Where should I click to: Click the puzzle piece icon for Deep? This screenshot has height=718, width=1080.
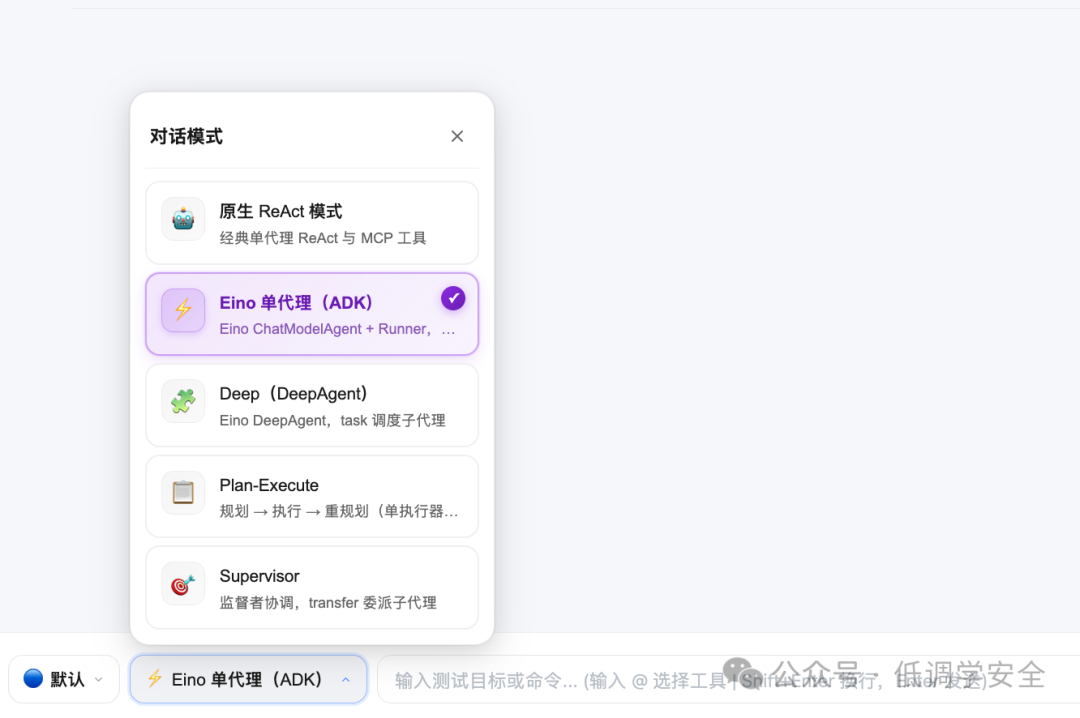pos(183,401)
